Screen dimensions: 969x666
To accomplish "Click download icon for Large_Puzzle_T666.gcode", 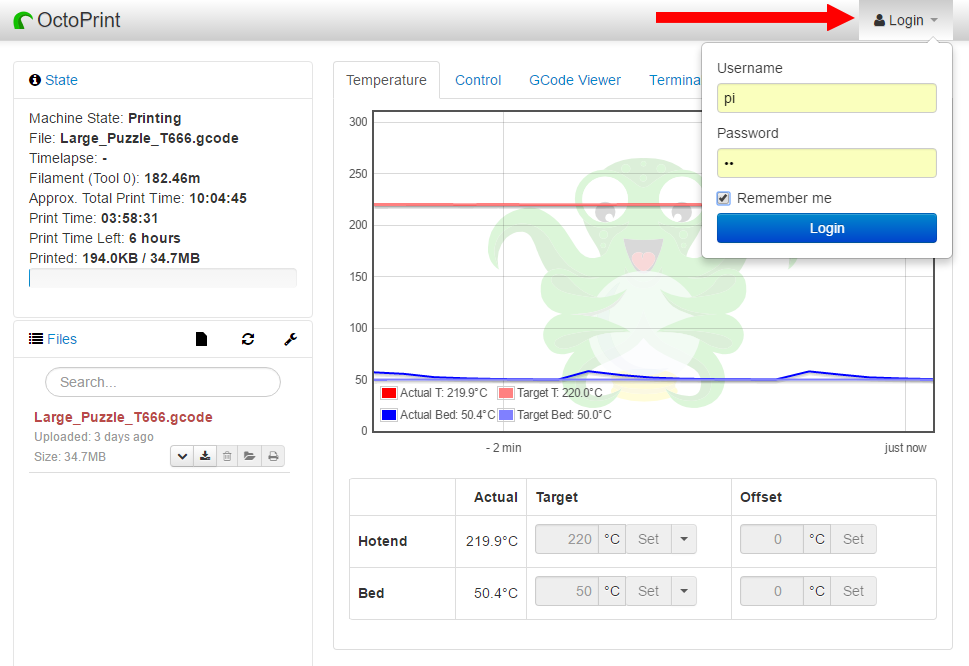I will (x=205, y=457).
